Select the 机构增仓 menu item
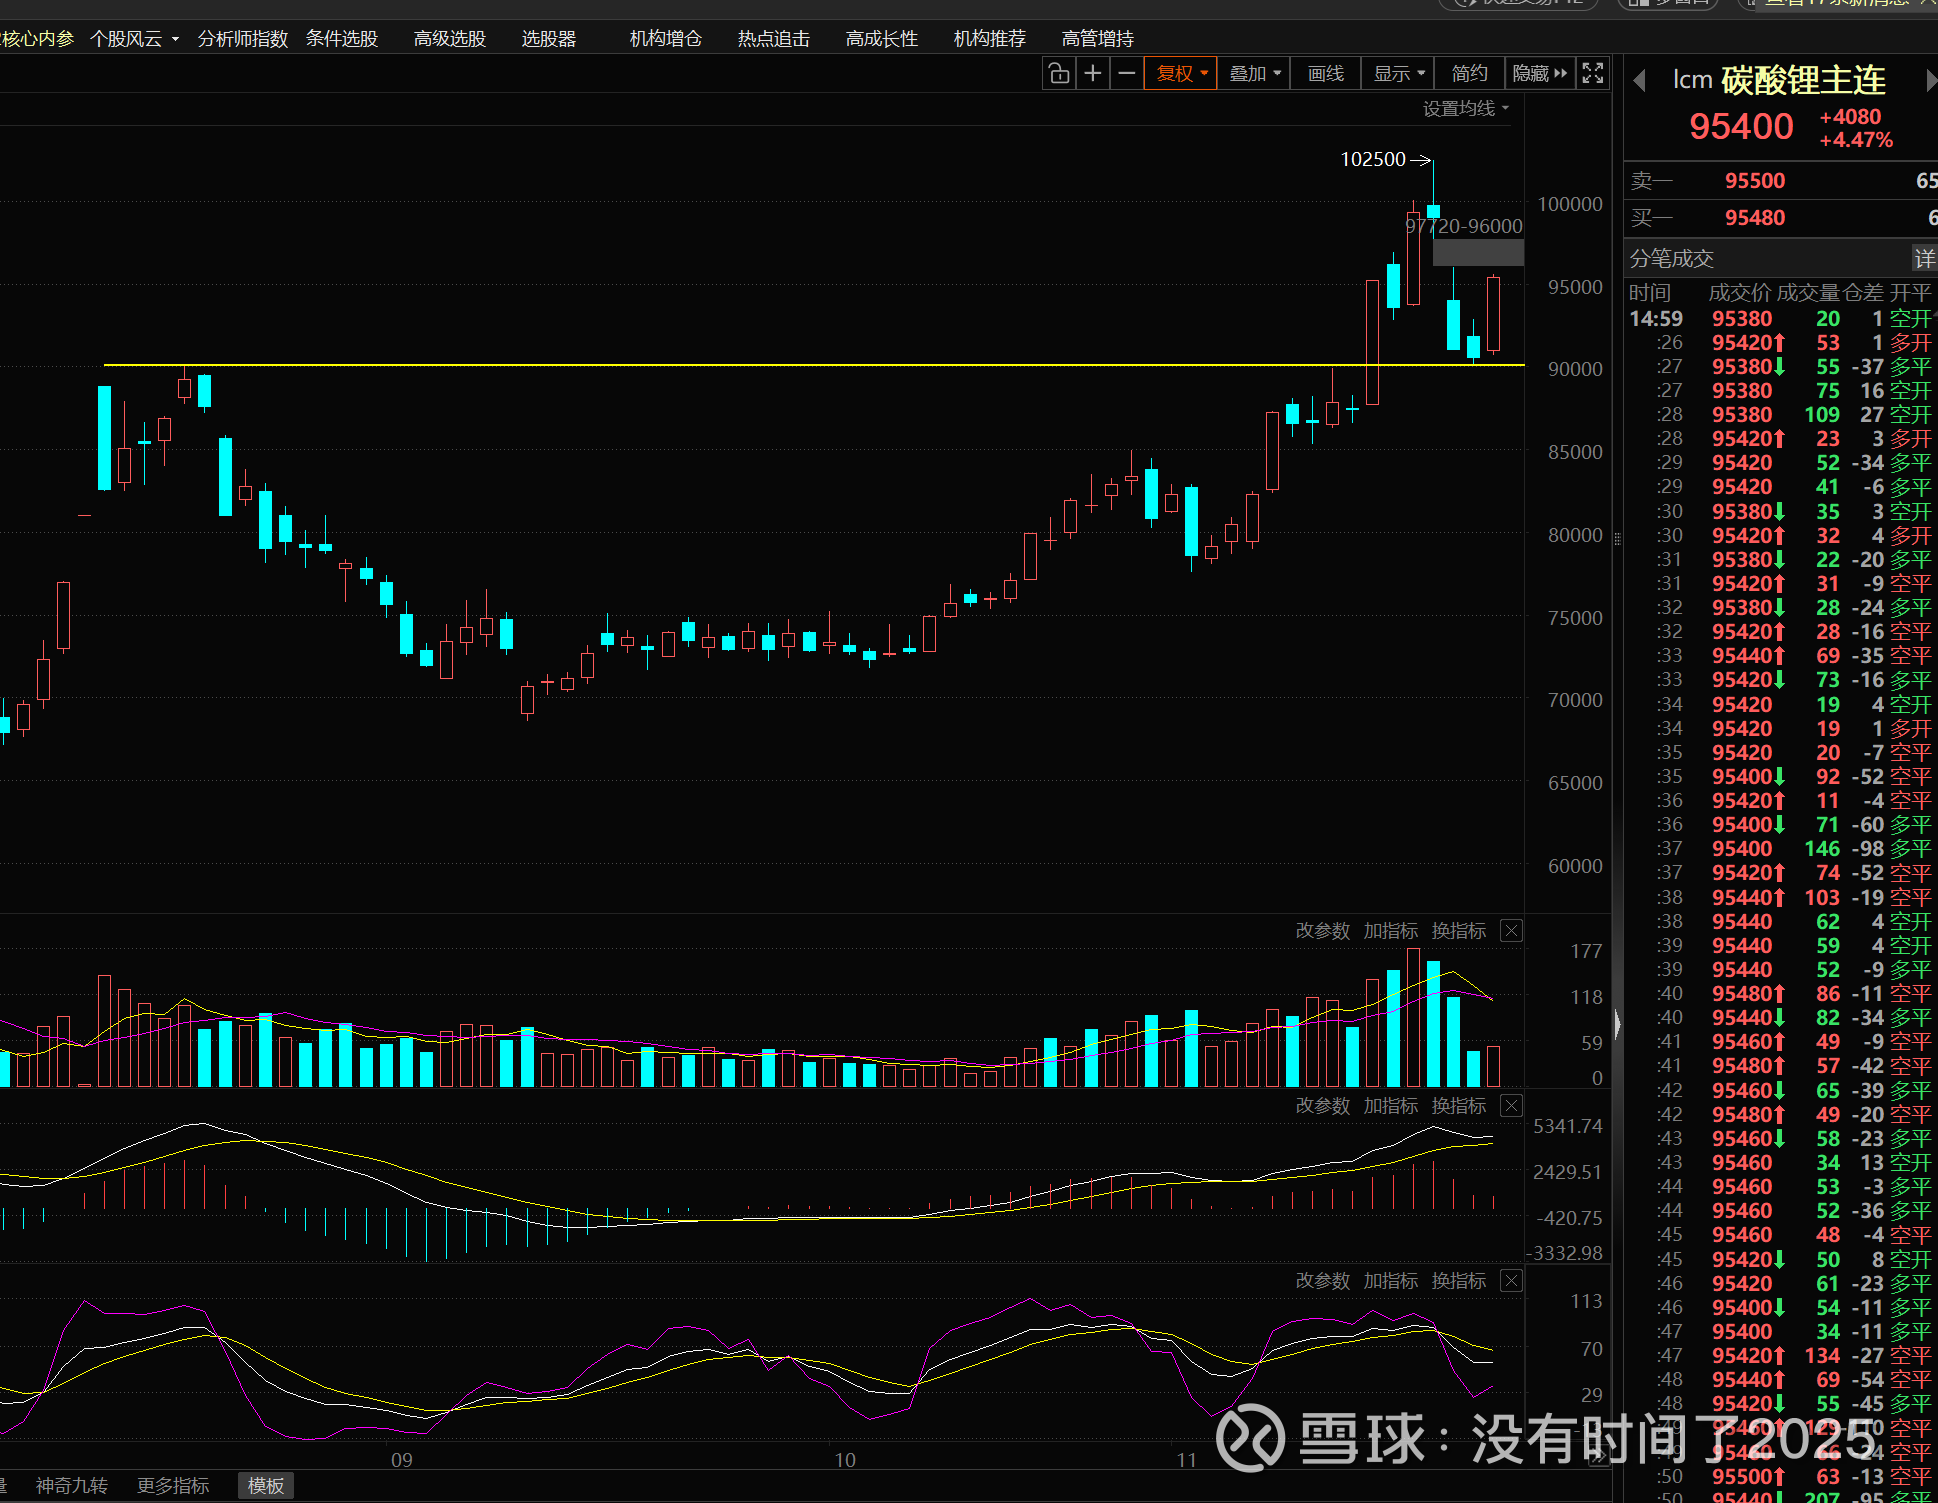The height and width of the screenshot is (1503, 1938). coord(665,39)
